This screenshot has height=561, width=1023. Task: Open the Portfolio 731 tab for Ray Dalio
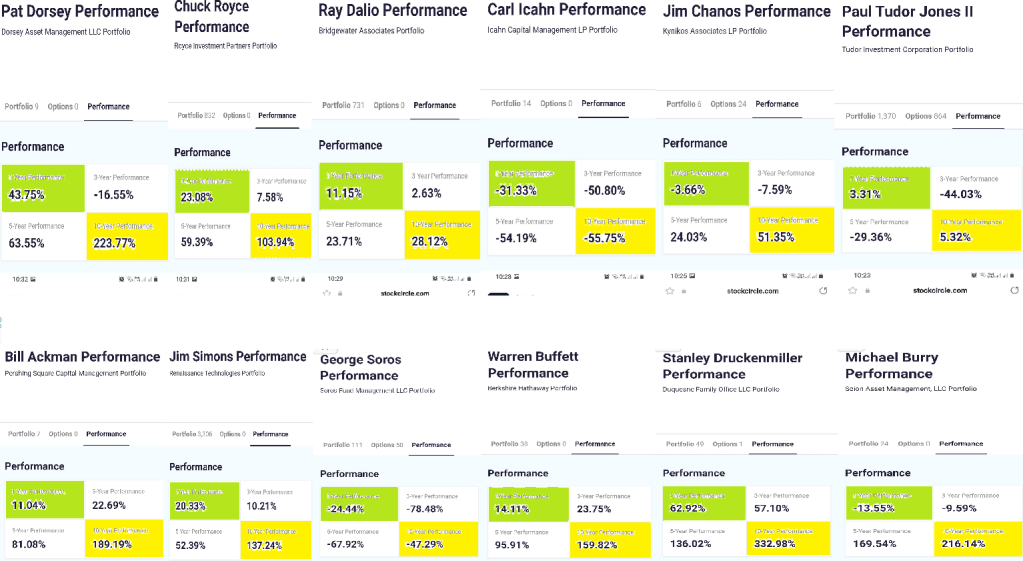click(x=343, y=105)
